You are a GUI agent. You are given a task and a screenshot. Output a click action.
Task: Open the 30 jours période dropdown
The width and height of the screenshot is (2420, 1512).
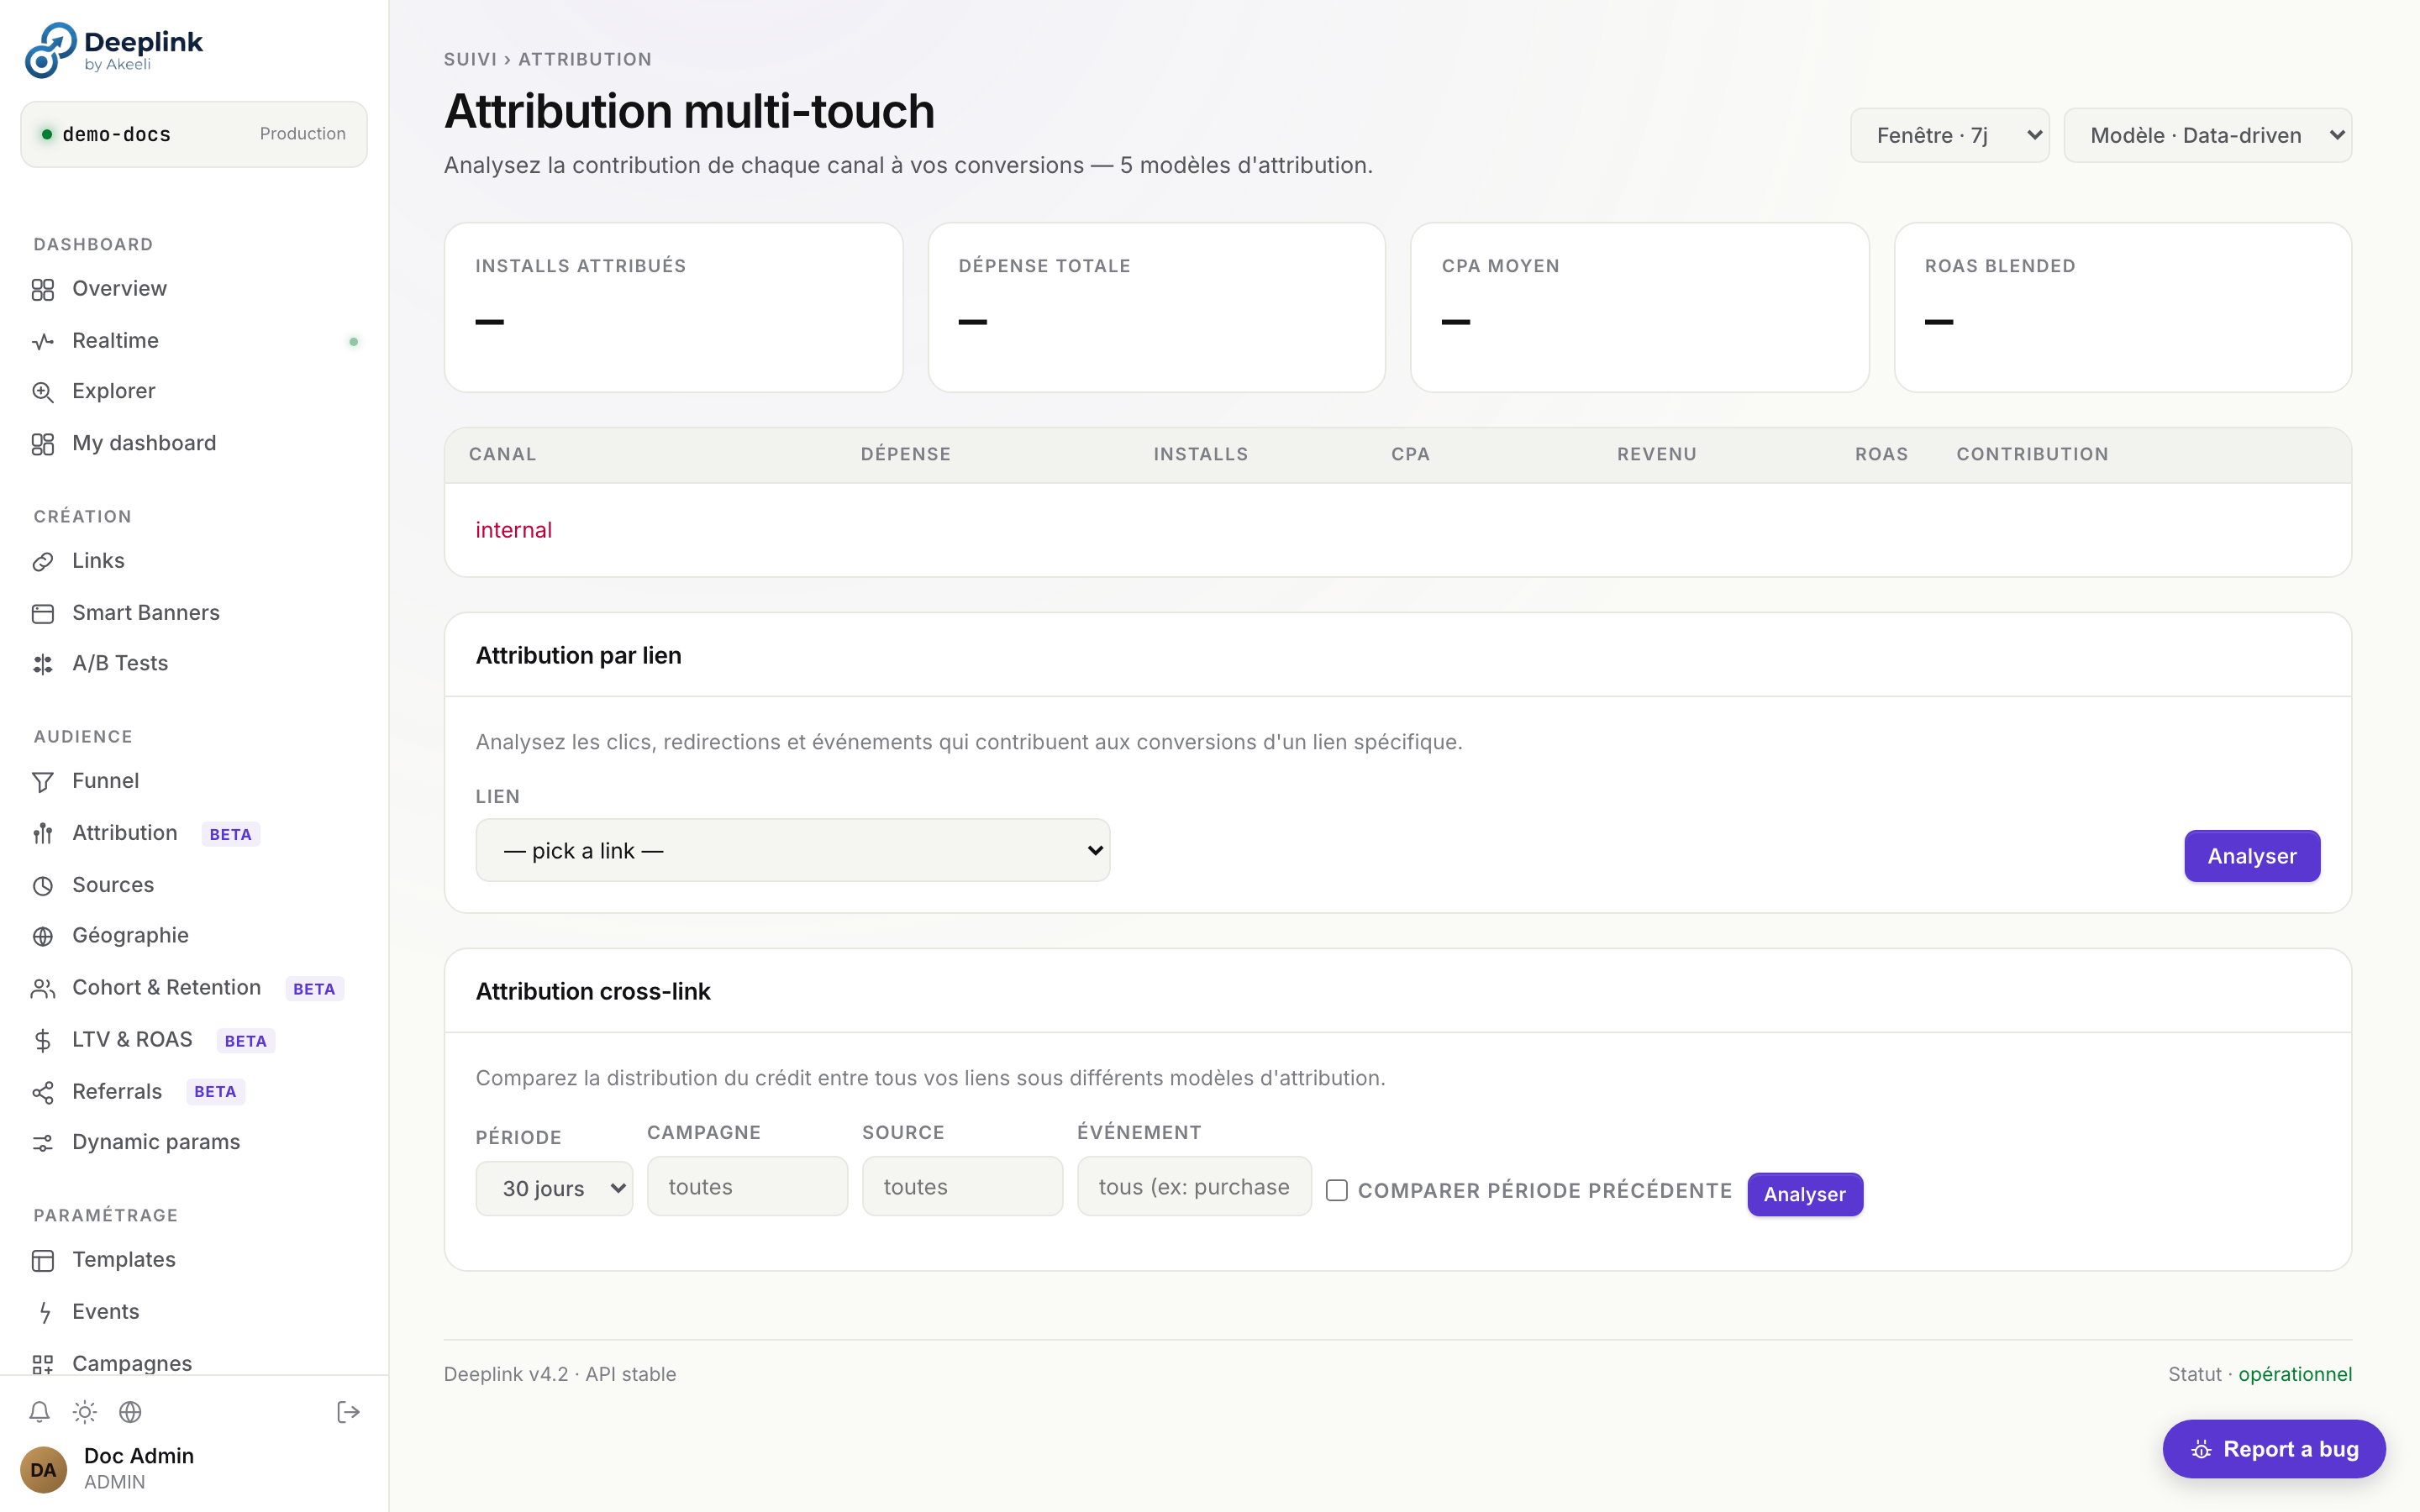point(554,1188)
